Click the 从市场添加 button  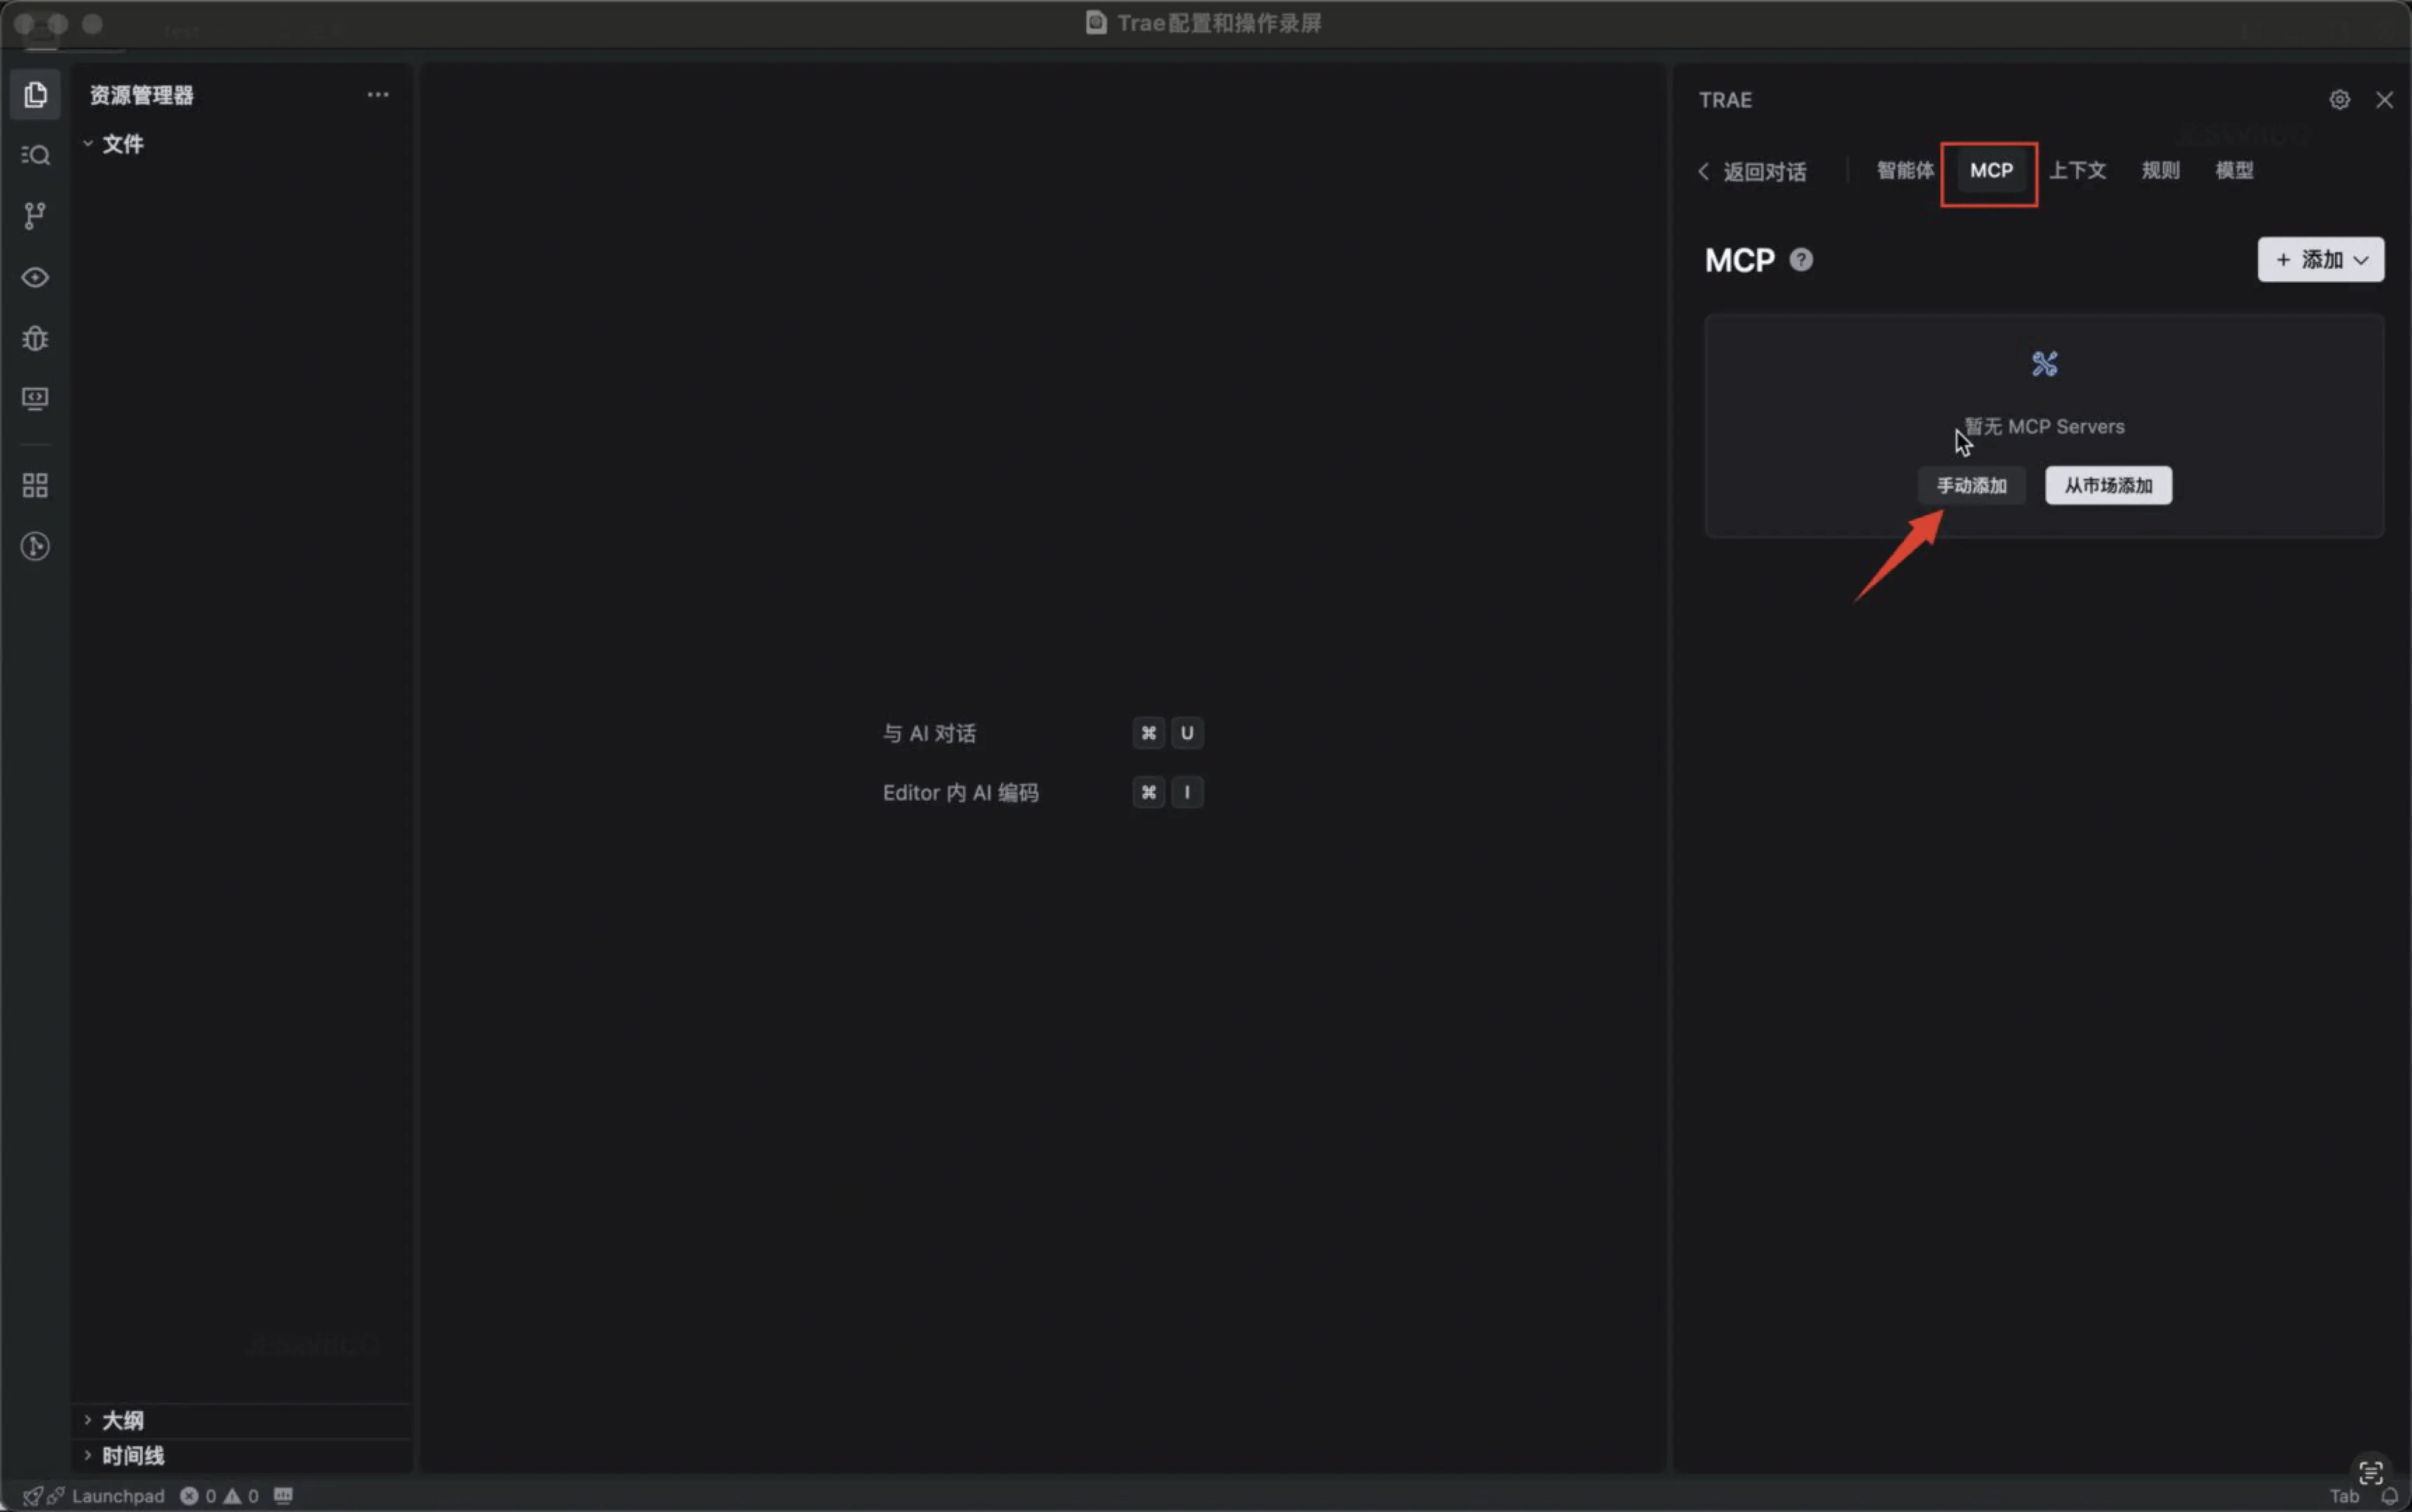click(2108, 486)
